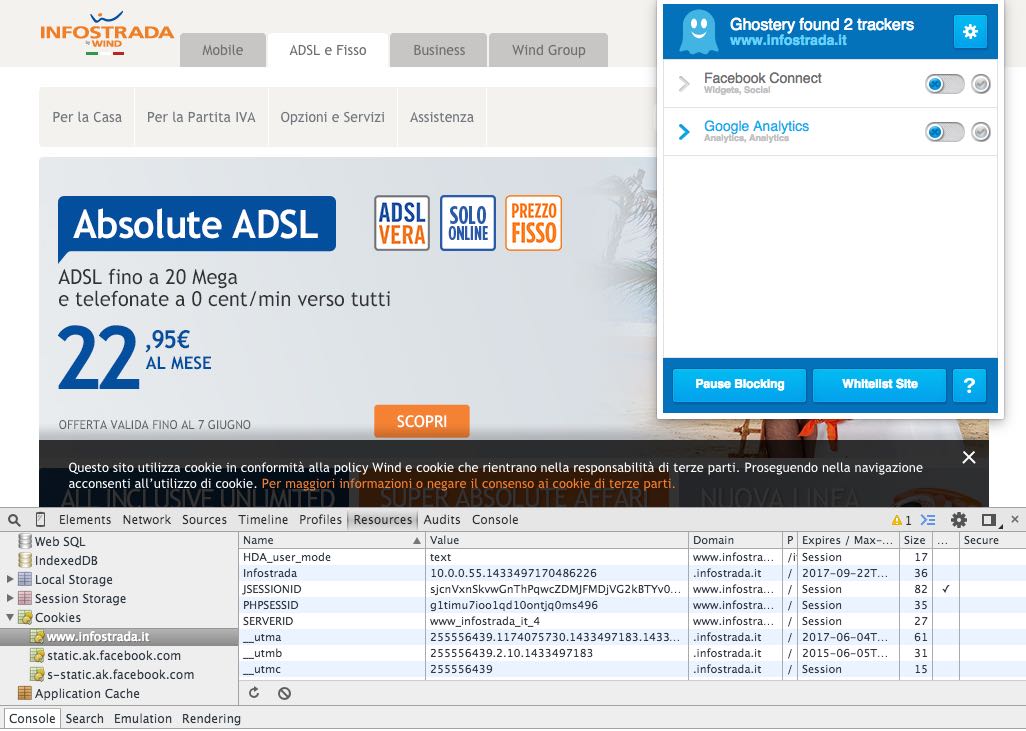Image resolution: width=1026 pixels, height=731 pixels.
Task: Change DevTools dock side icon
Action: coord(989,520)
